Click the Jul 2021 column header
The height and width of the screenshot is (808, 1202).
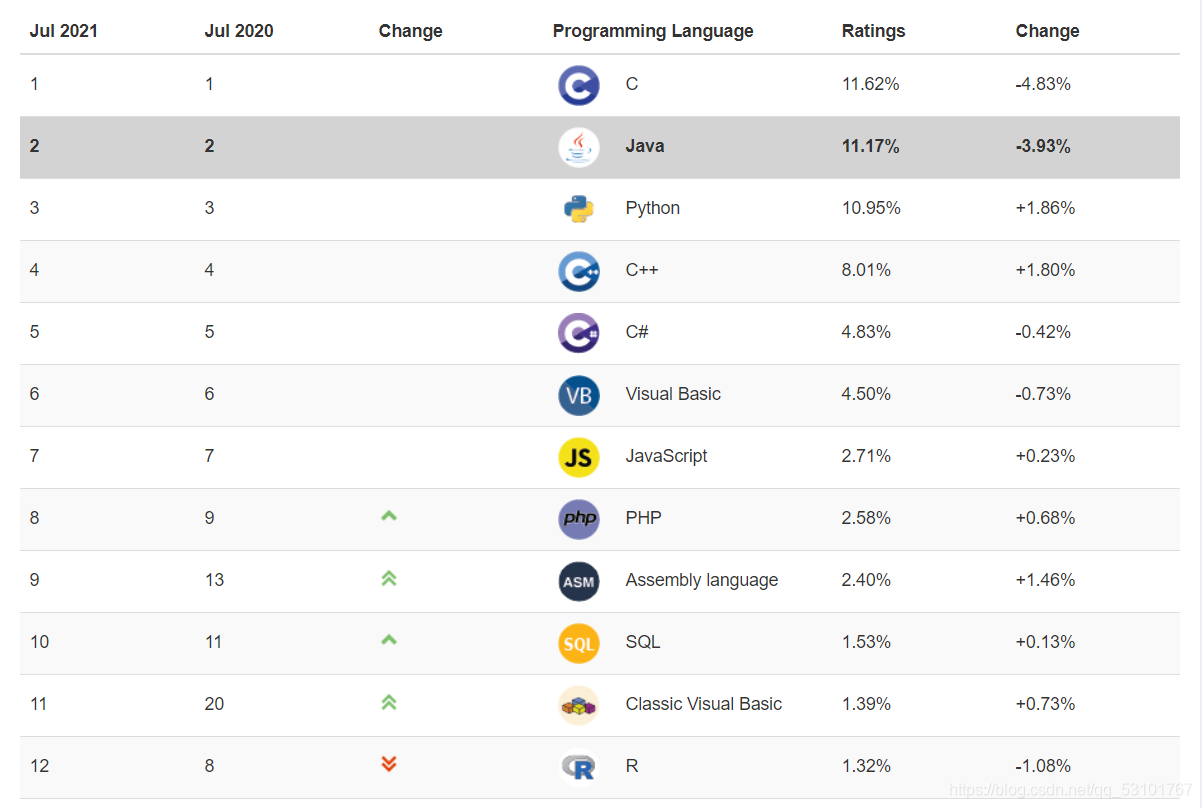click(64, 31)
